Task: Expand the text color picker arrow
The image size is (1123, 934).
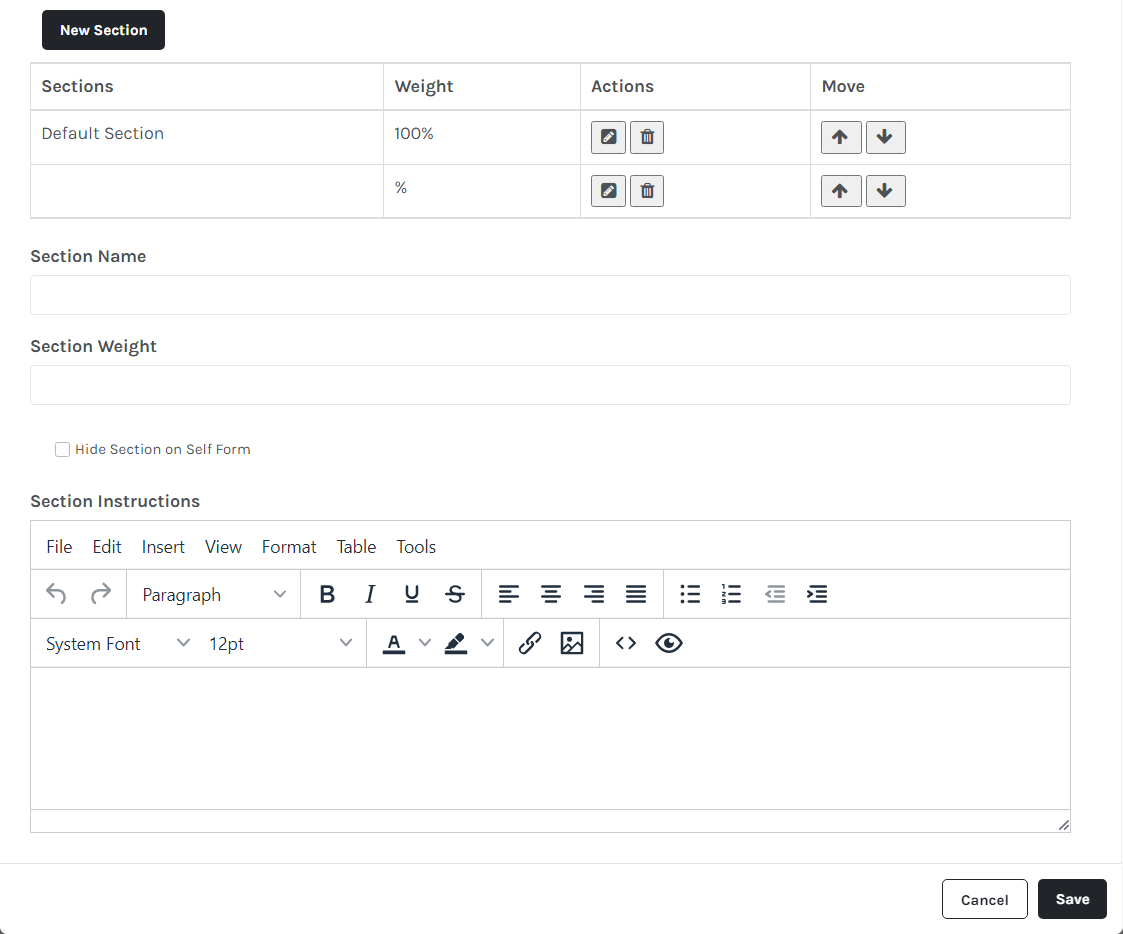Action: tap(425, 643)
